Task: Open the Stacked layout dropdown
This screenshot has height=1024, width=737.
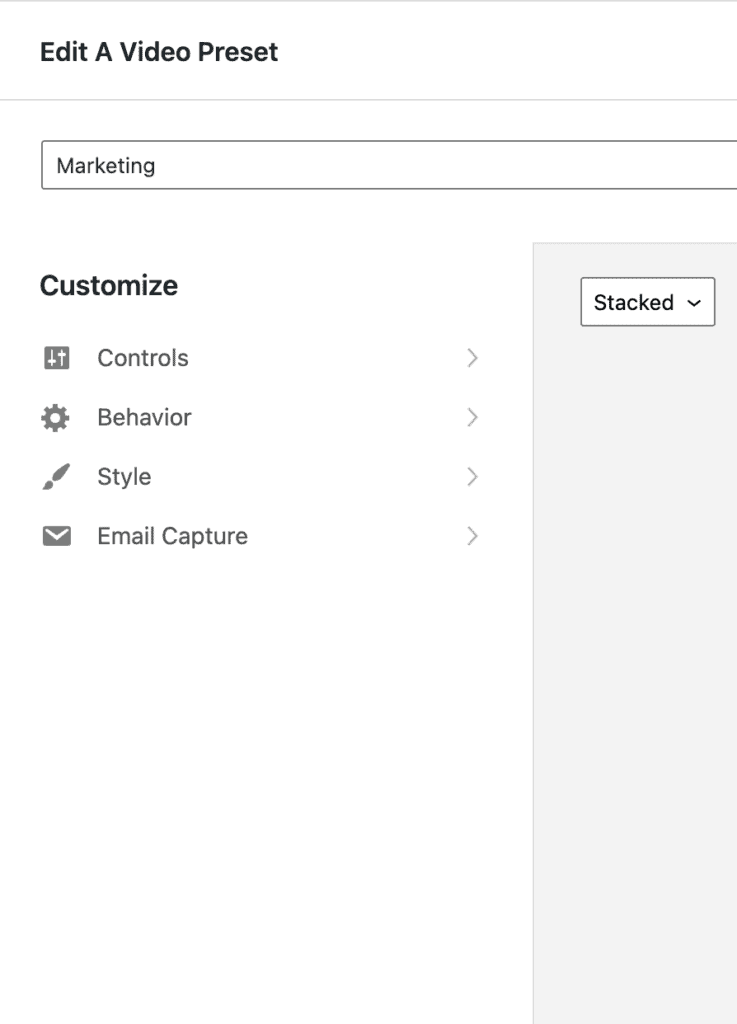Action: point(648,302)
